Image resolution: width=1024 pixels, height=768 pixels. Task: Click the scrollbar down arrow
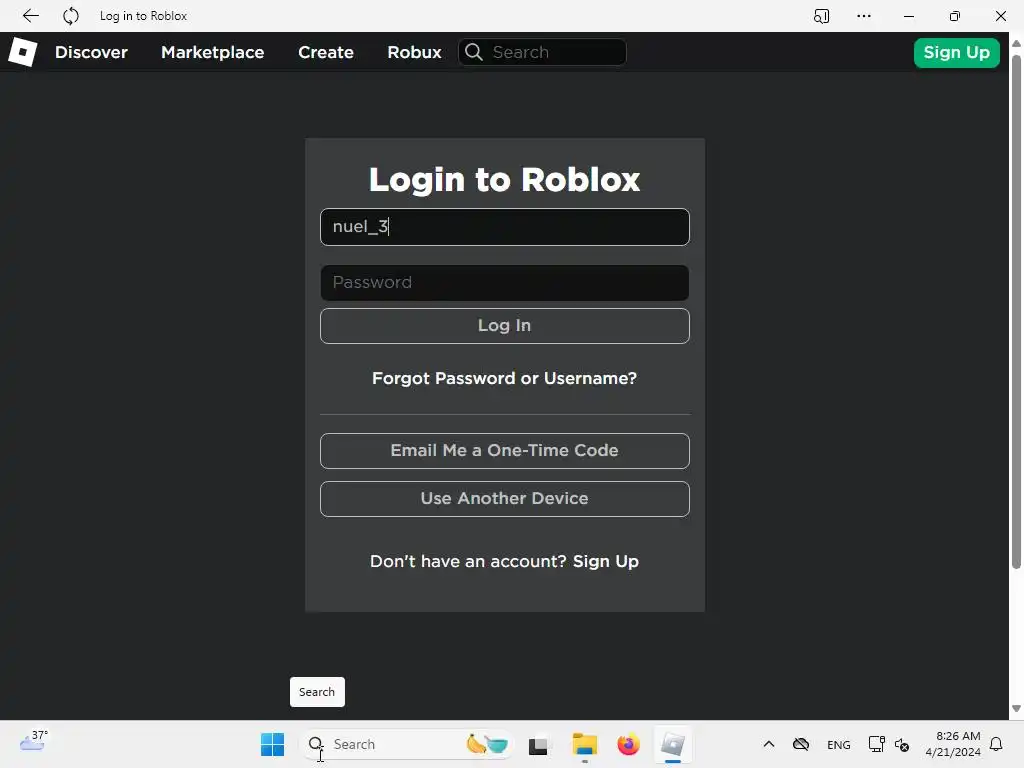coord(1016,709)
